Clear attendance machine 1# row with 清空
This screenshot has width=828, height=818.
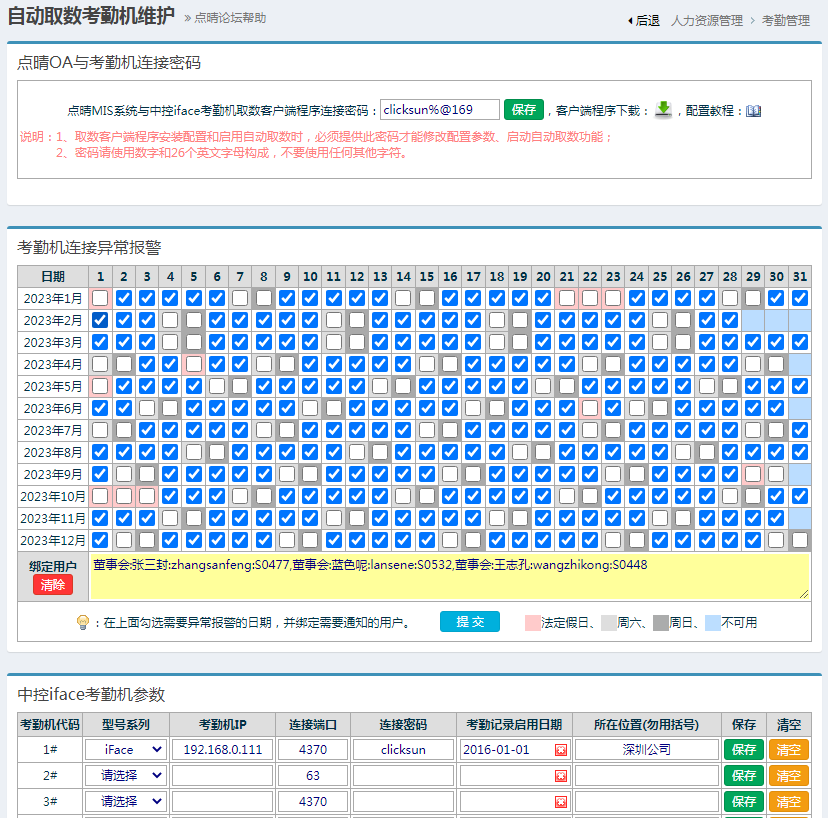788,750
